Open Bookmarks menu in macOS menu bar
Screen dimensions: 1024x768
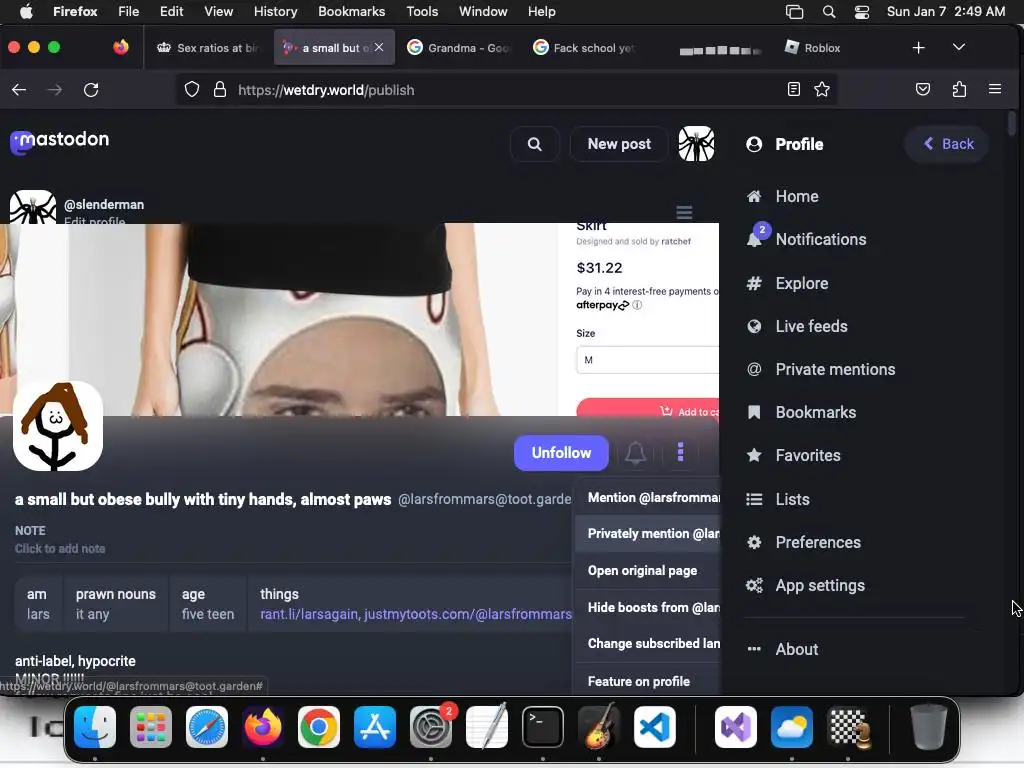pos(351,12)
